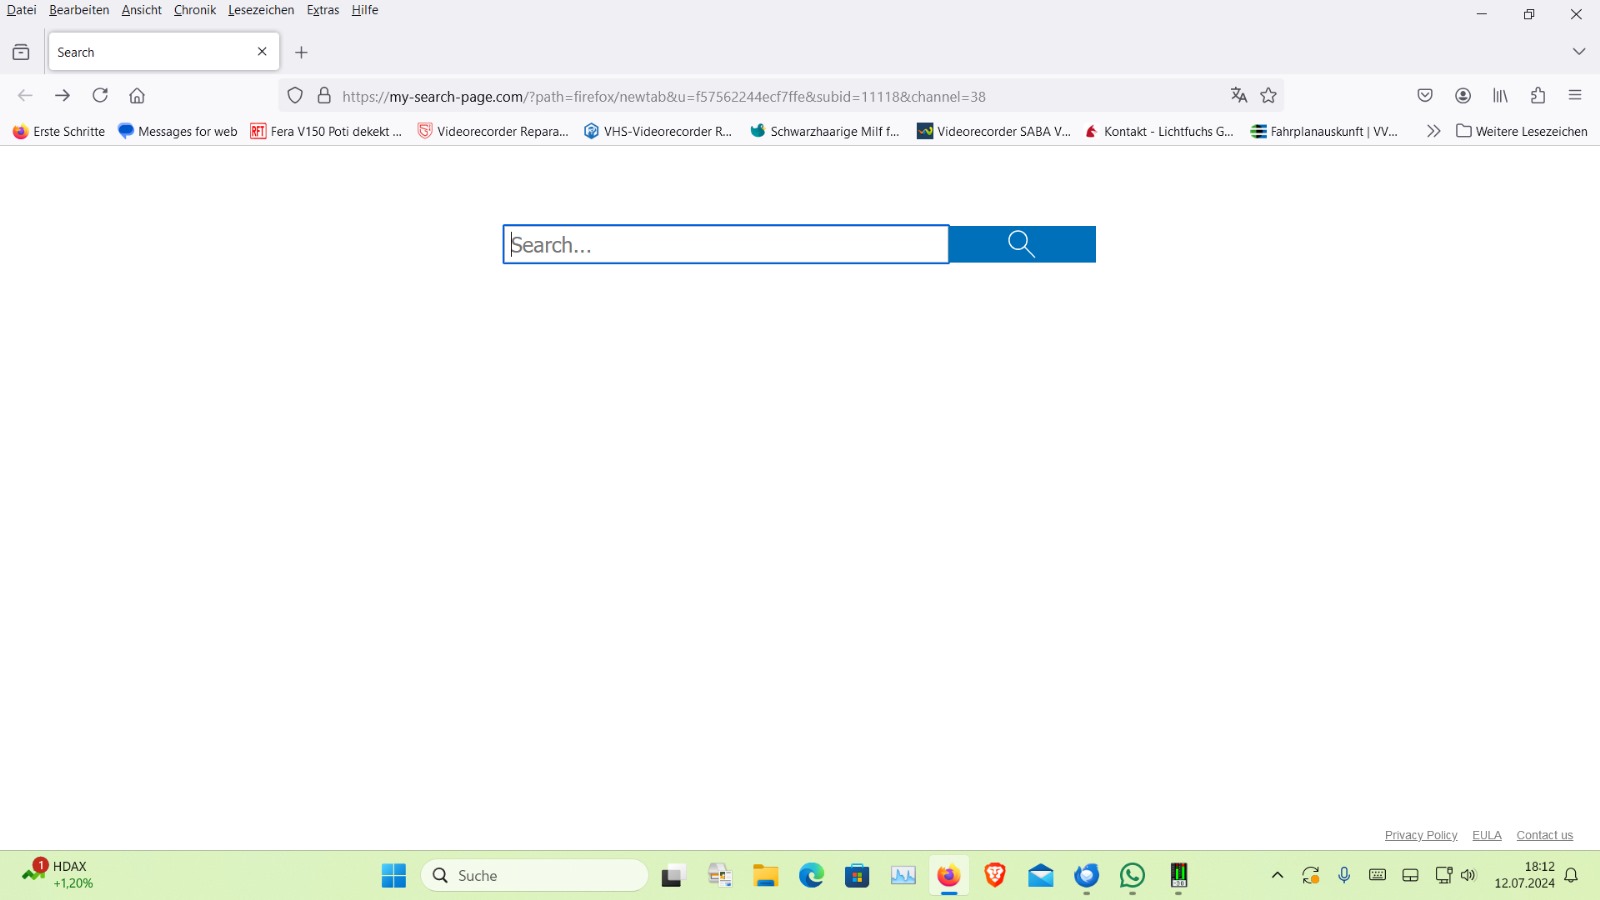Translate this page via the translate icon
Screen dimensions: 1600x900
1239,96
